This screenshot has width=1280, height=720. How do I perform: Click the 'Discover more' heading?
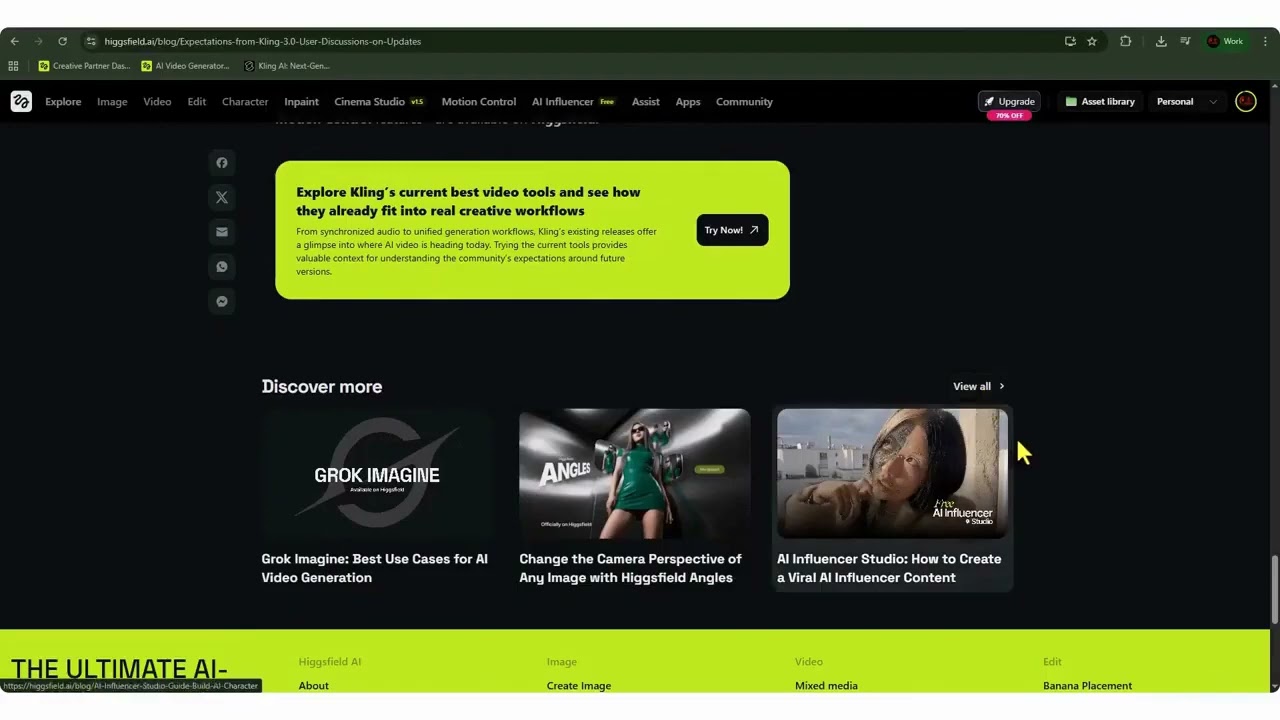pyautogui.click(x=322, y=386)
